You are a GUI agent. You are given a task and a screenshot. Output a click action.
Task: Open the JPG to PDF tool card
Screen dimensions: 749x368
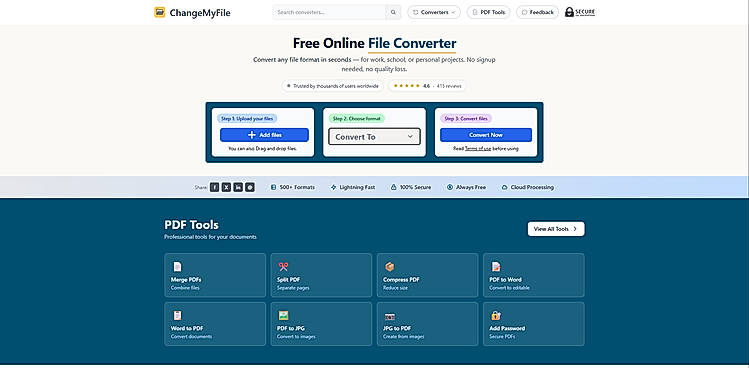[427, 324]
